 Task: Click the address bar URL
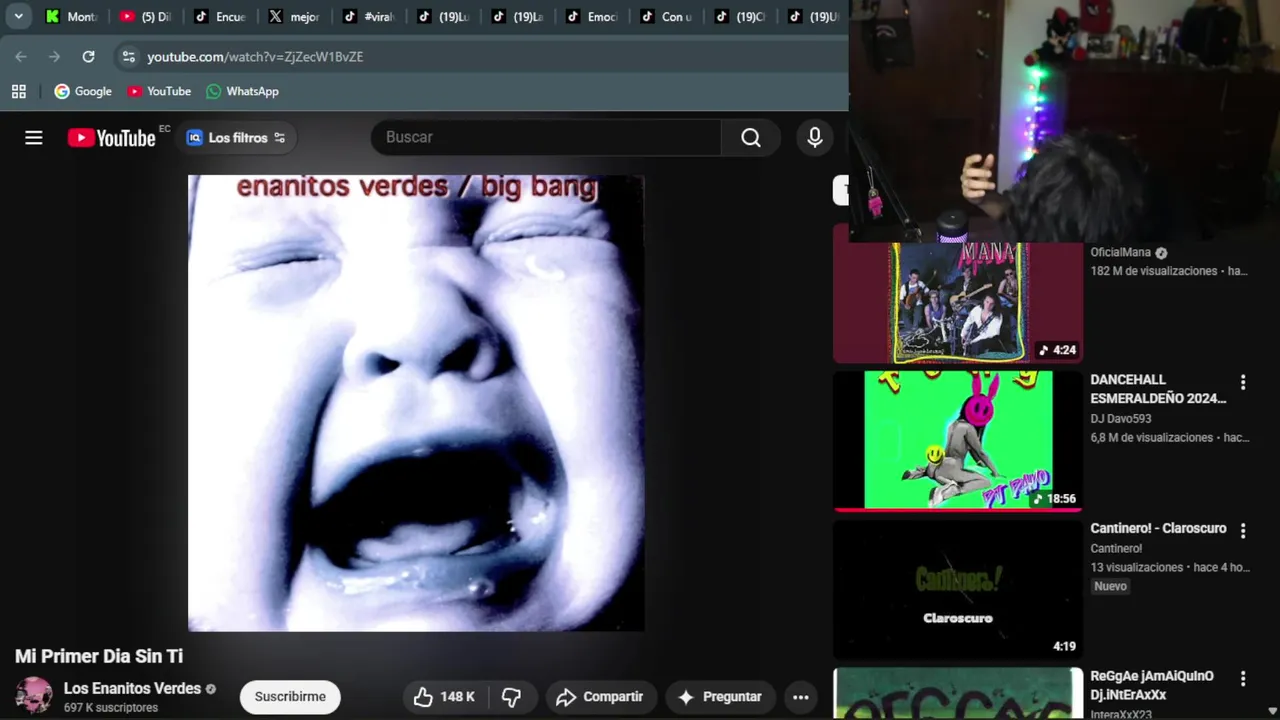click(255, 57)
